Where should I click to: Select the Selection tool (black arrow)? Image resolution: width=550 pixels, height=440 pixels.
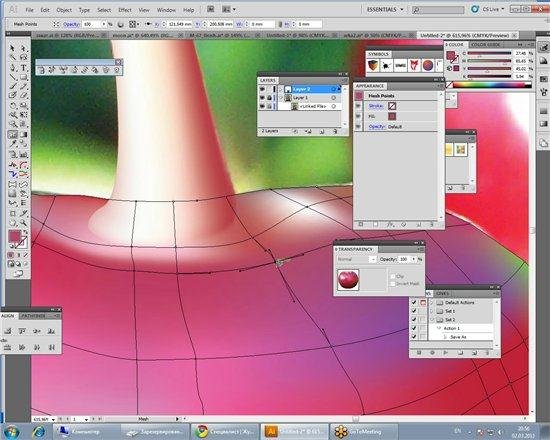point(12,48)
